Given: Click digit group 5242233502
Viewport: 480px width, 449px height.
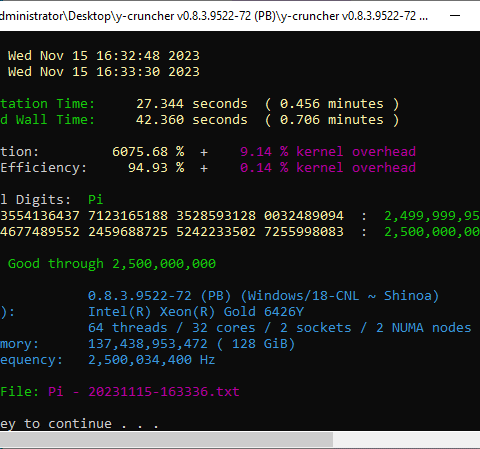Looking at the screenshot, I should (x=216, y=232).
